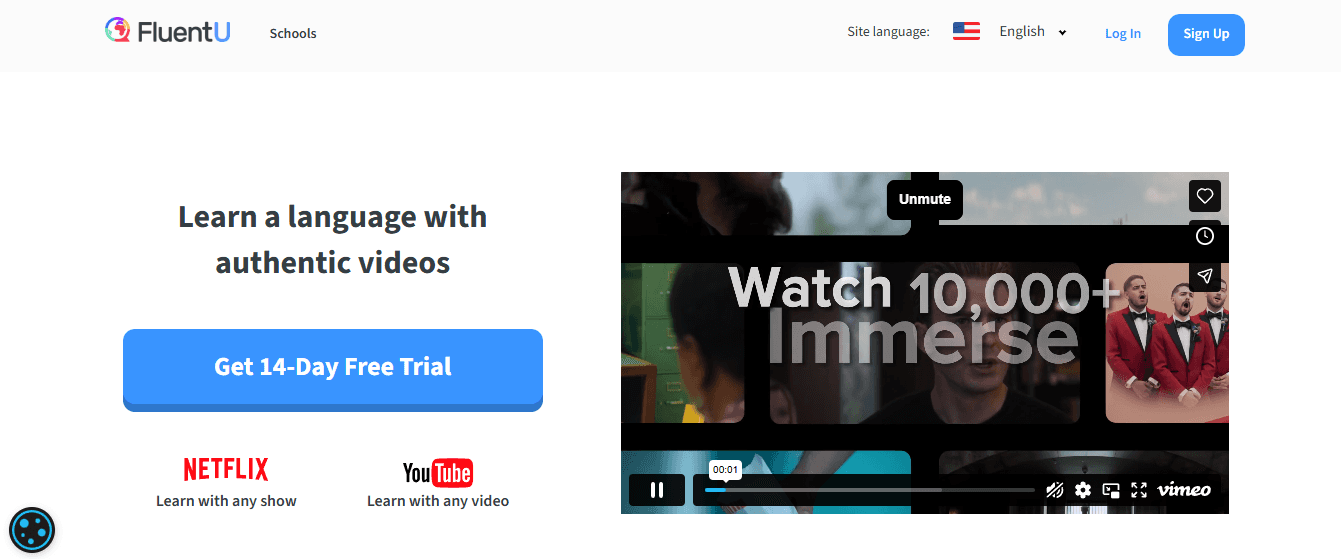This screenshot has width=1341, height=559.
Task: Start the Get 14-Day Free Trial
Action: coord(333,369)
